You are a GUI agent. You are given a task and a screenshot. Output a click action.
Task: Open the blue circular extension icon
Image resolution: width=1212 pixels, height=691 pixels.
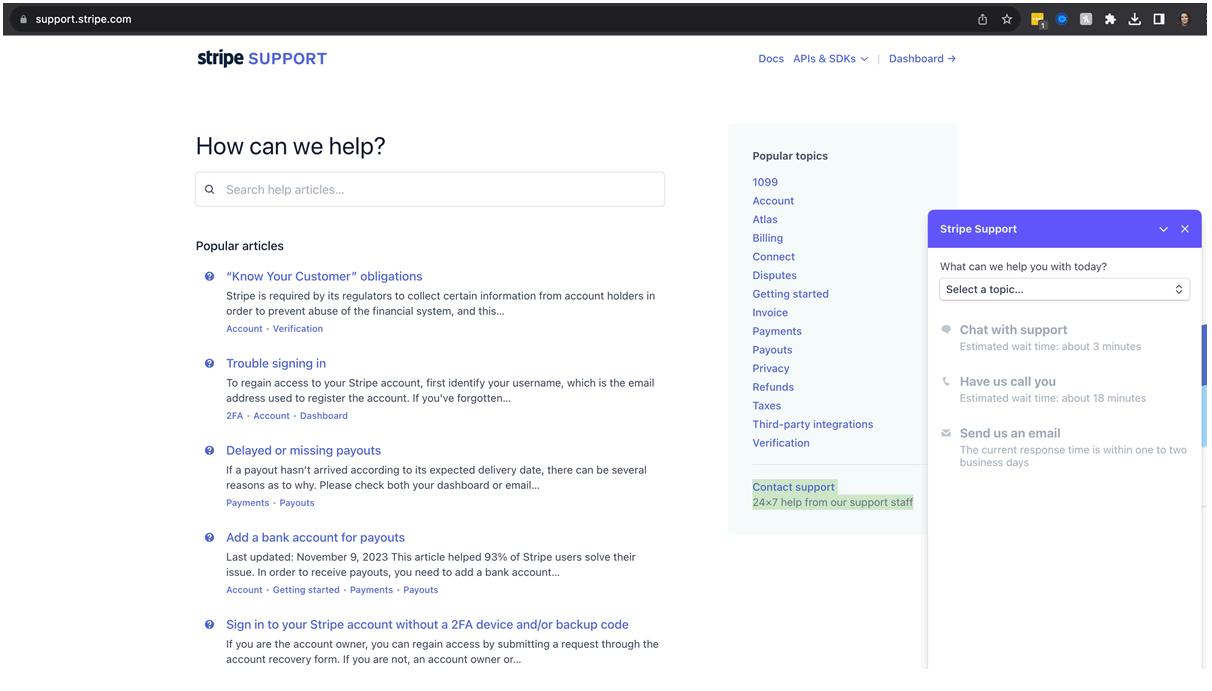pyautogui.click(x=1062, y=19)
